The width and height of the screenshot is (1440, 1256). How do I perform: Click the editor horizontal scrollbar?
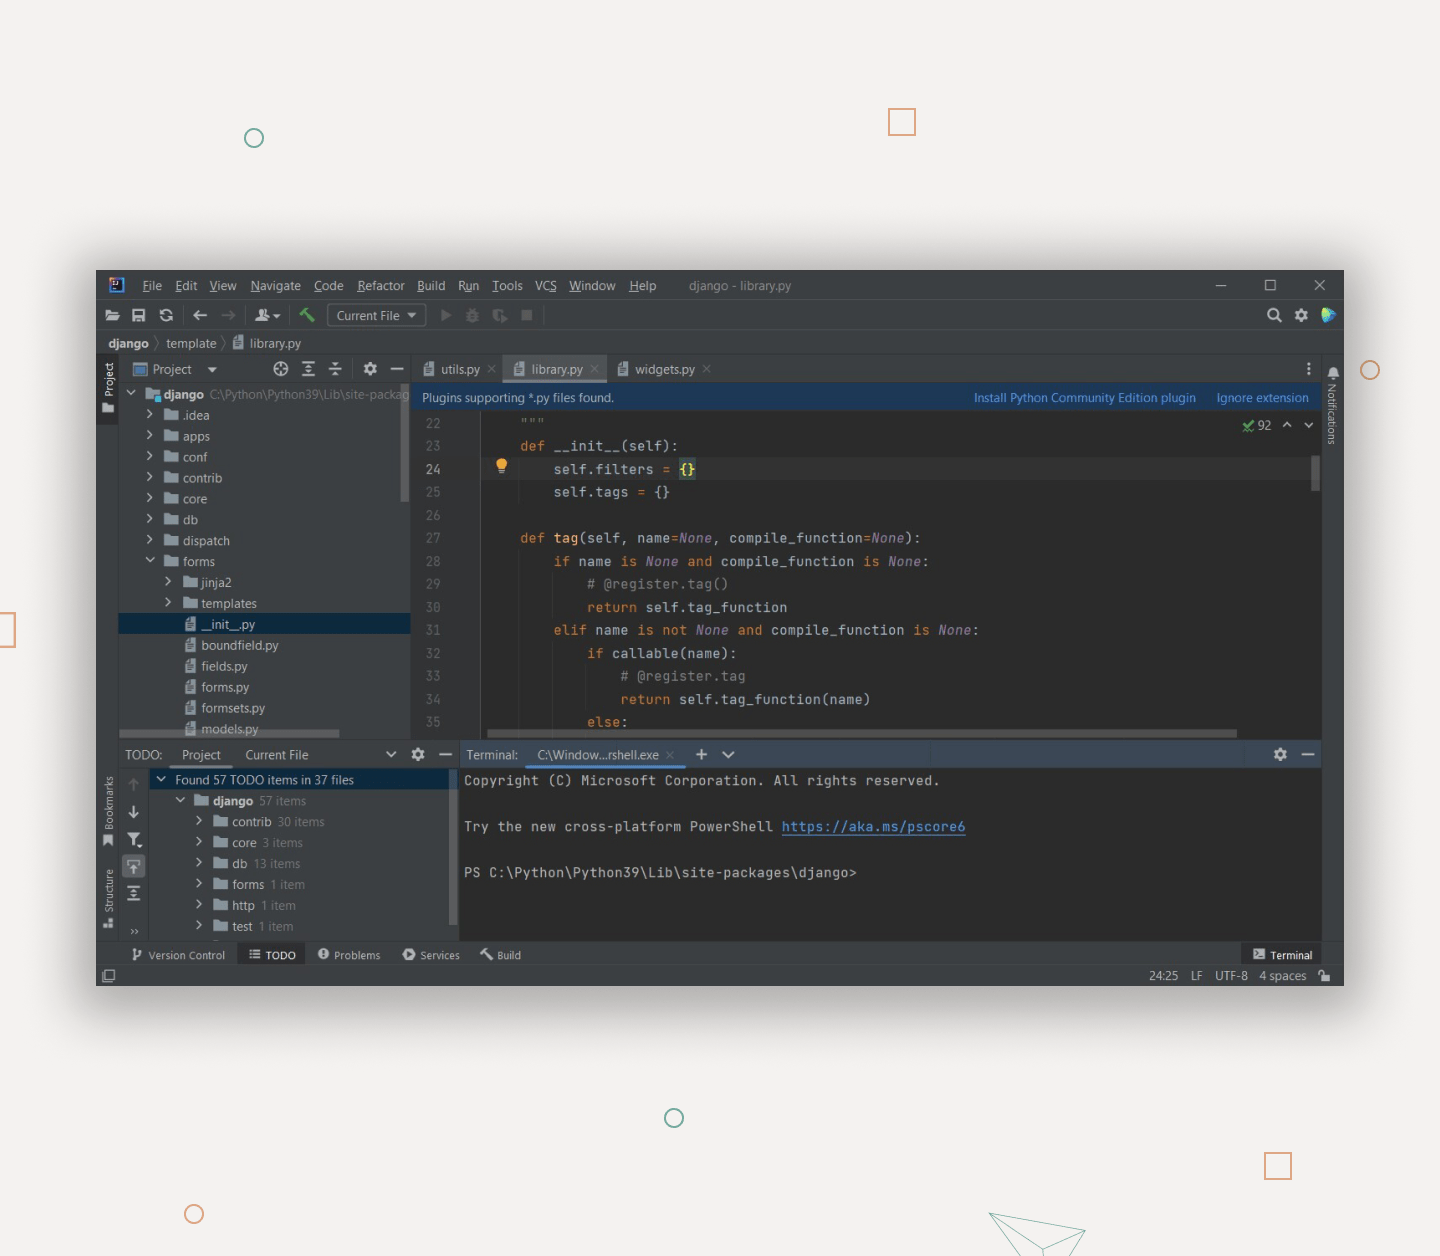pos(858,733)
